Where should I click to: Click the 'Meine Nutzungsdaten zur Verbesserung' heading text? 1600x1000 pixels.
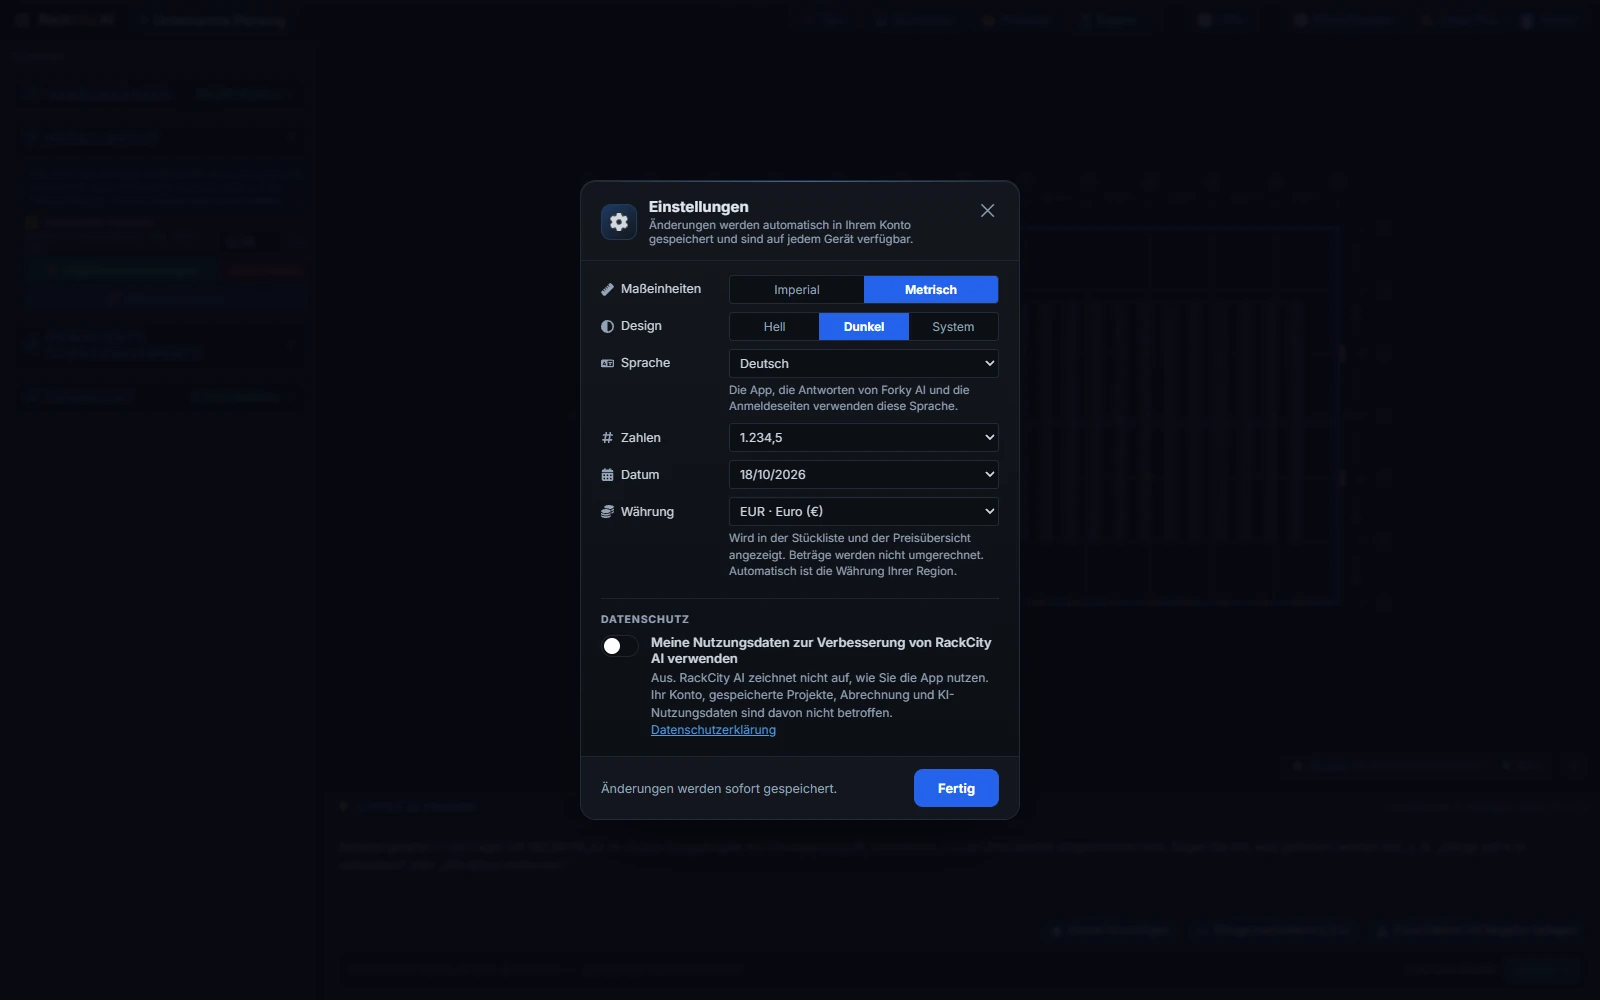pos(821,651)
